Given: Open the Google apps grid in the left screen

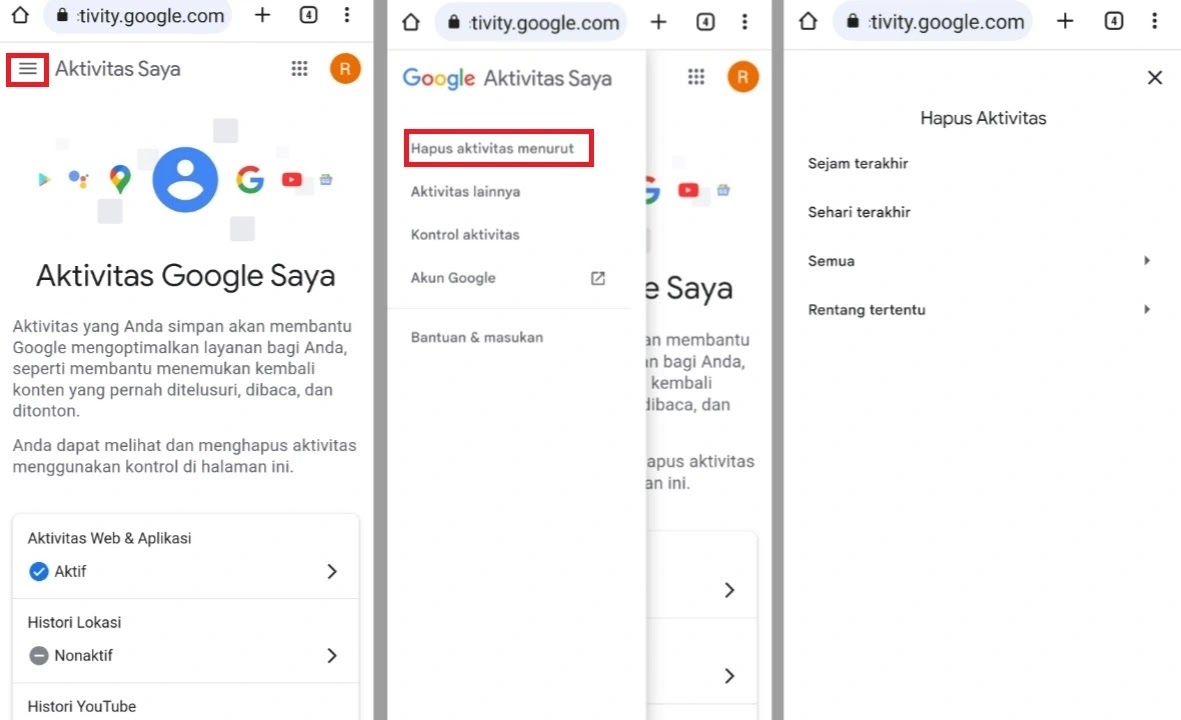Looking at the screenshot, I should coord(300,69).
